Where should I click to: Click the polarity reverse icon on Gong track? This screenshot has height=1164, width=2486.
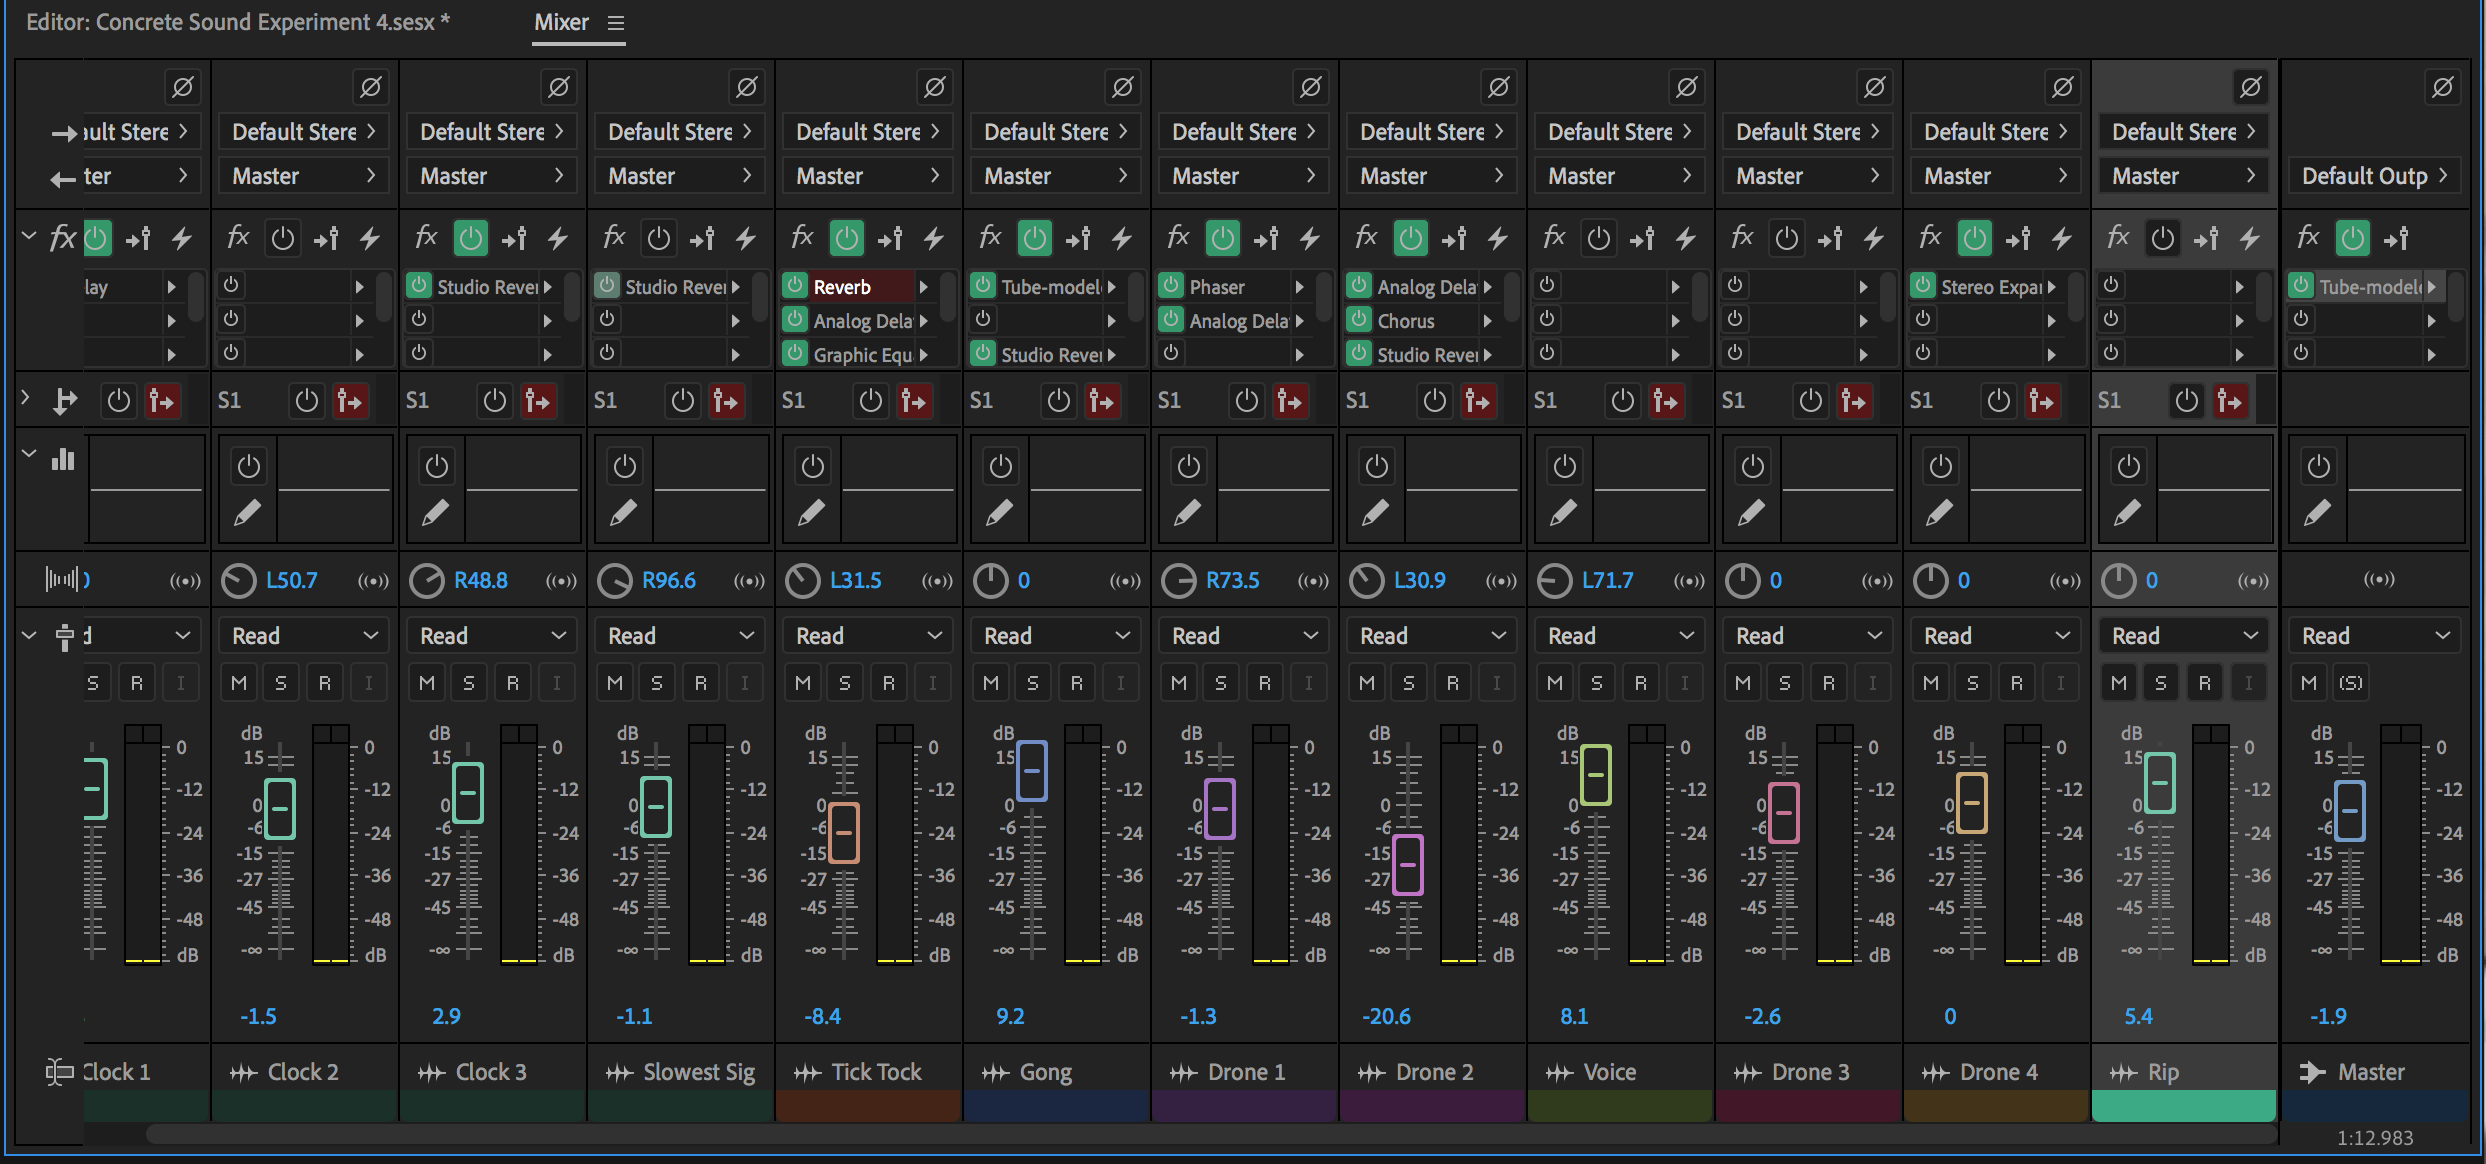pyautogui.click(x=1122, y=87)
